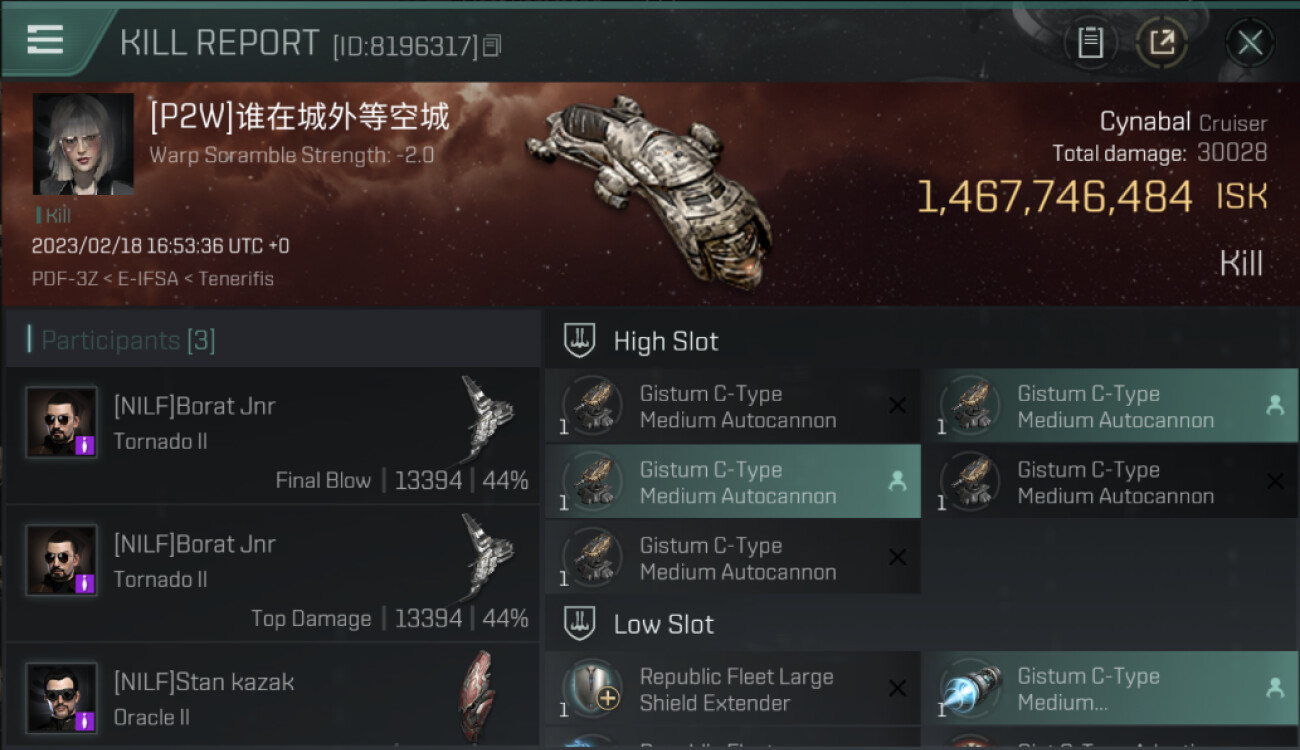
Task: Open victim pilot portrait
Action: click(83, 144)
